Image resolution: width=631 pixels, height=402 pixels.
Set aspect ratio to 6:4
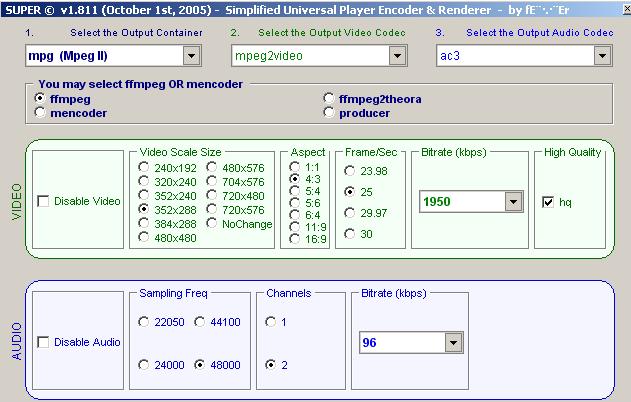tap(295, 214)
